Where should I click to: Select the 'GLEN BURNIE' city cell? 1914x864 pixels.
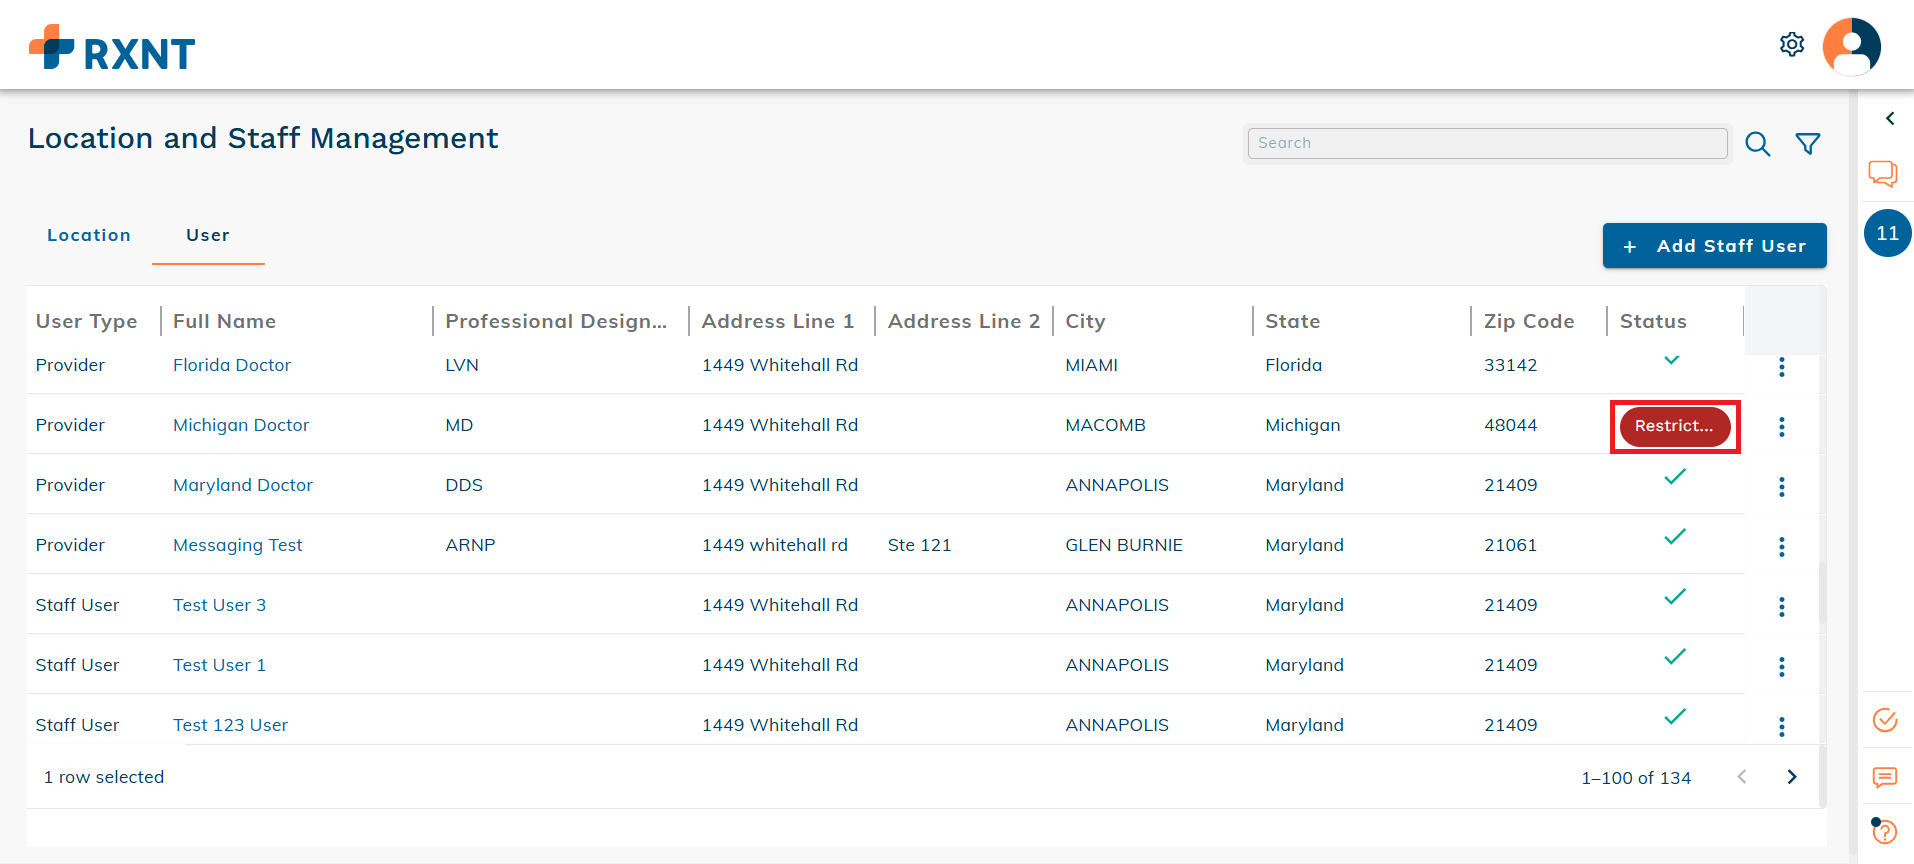tap(1124, 545)
